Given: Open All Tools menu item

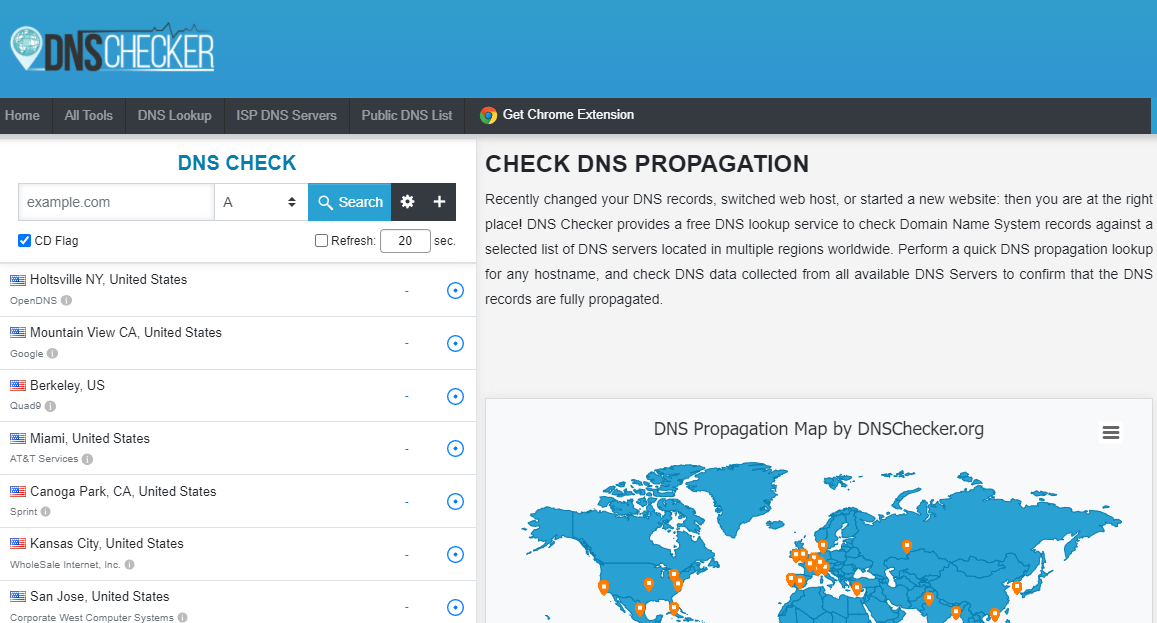Looking at the screenshot, I should coord(89,116).
